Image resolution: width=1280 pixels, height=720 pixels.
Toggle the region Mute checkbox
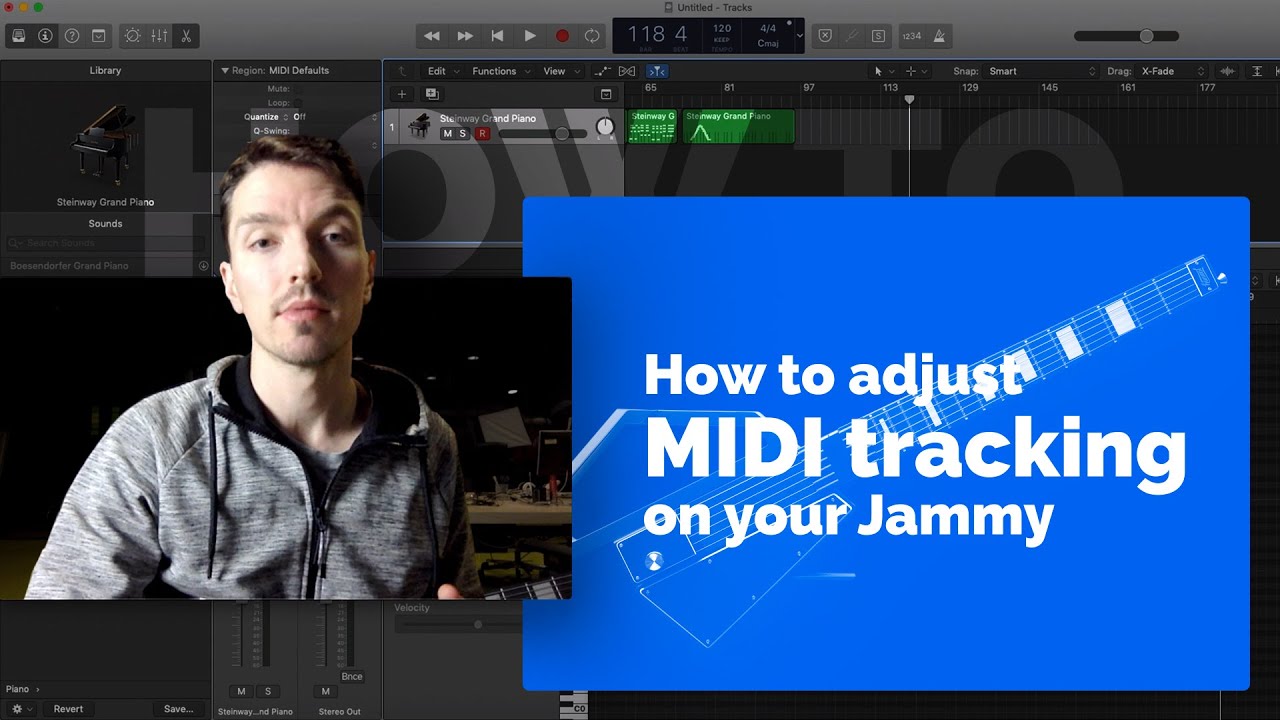point(300,89)
